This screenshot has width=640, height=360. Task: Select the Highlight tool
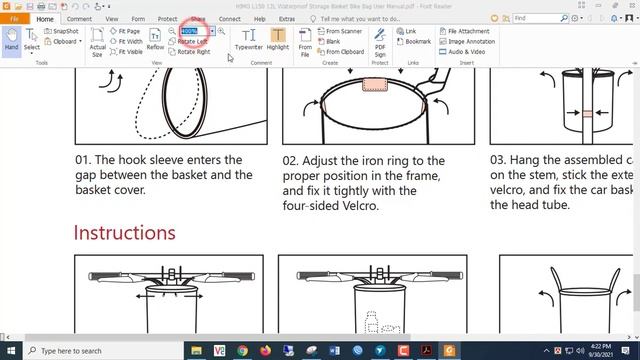click(278, 40)
